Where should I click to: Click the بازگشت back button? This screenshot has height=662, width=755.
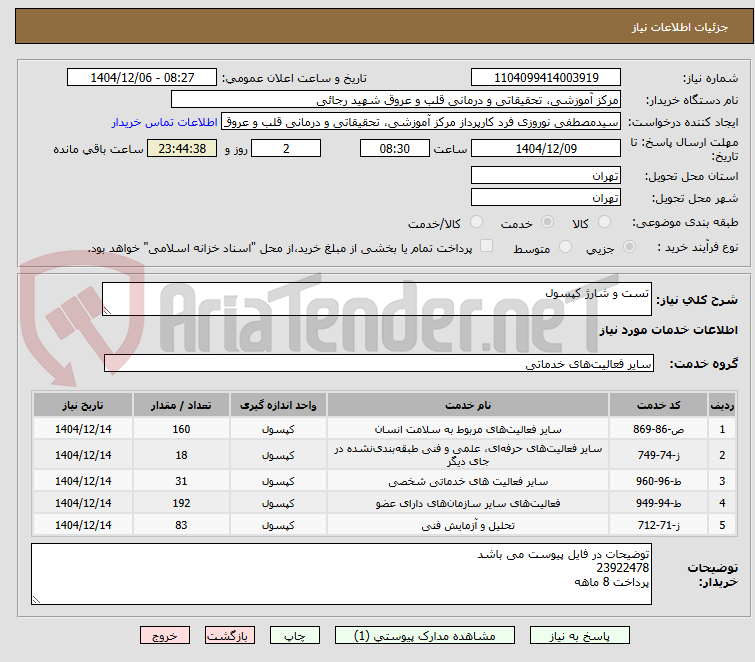pos(229,636)
